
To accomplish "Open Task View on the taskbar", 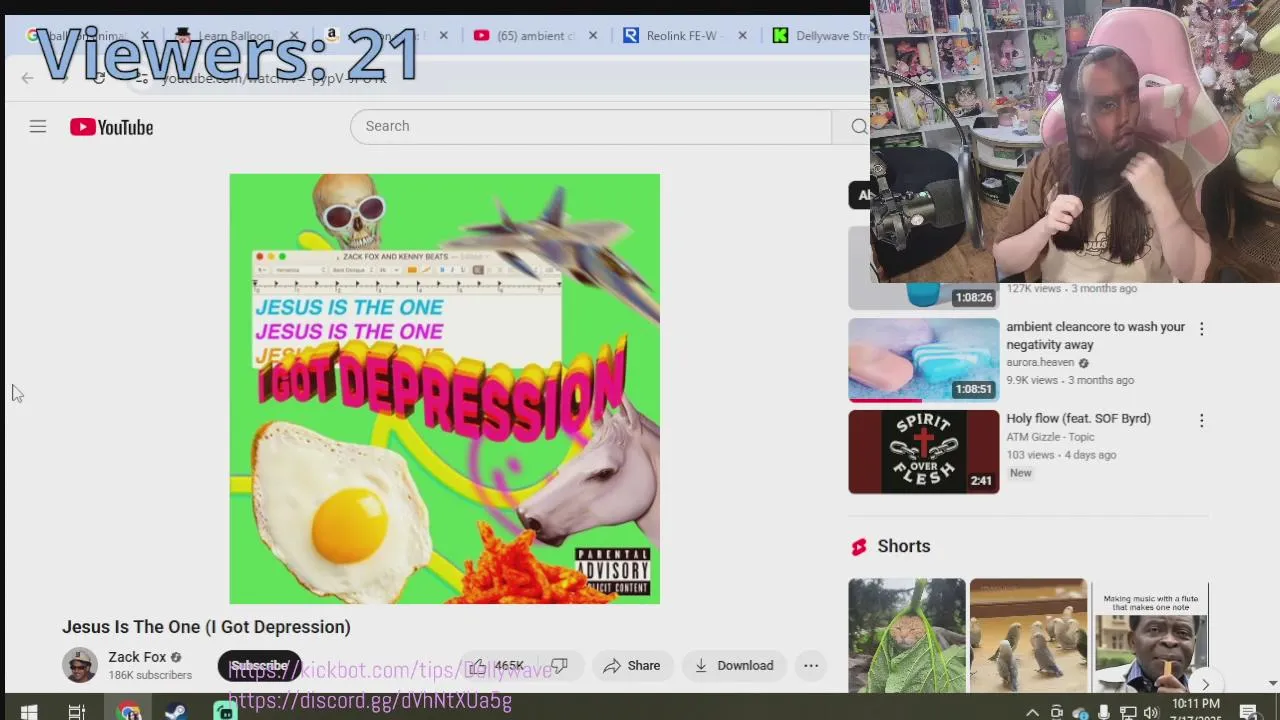I will coord(76,712).
